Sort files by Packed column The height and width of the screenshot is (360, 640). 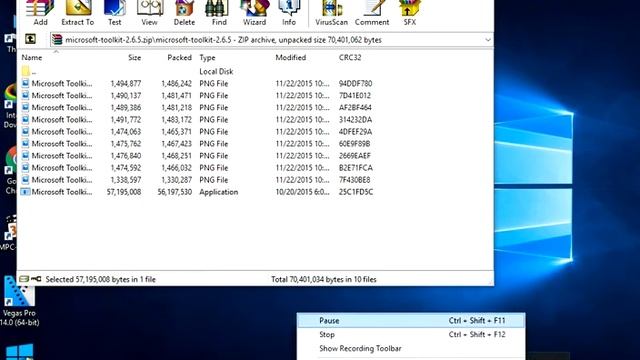[x=179, y=58]
